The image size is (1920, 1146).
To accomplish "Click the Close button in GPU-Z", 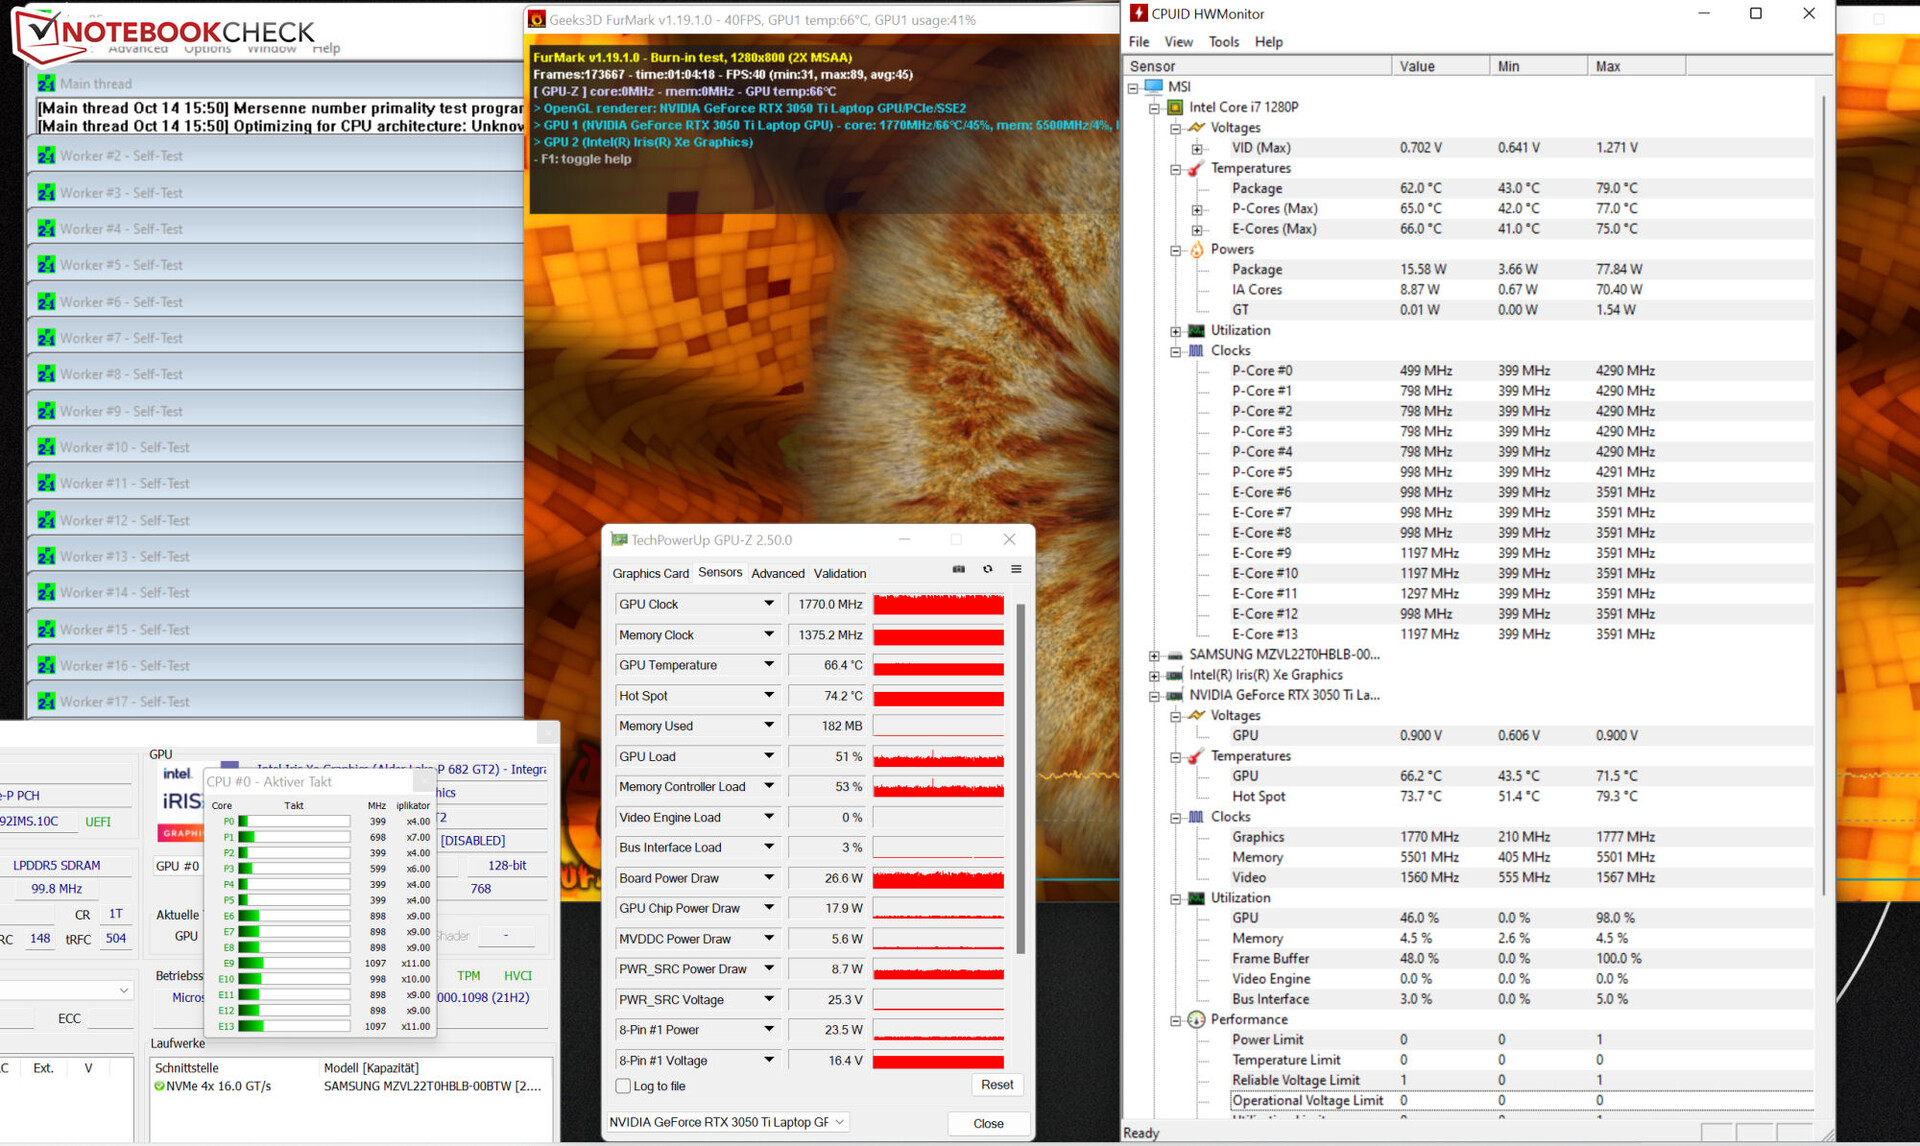I will coord(988,1123).
